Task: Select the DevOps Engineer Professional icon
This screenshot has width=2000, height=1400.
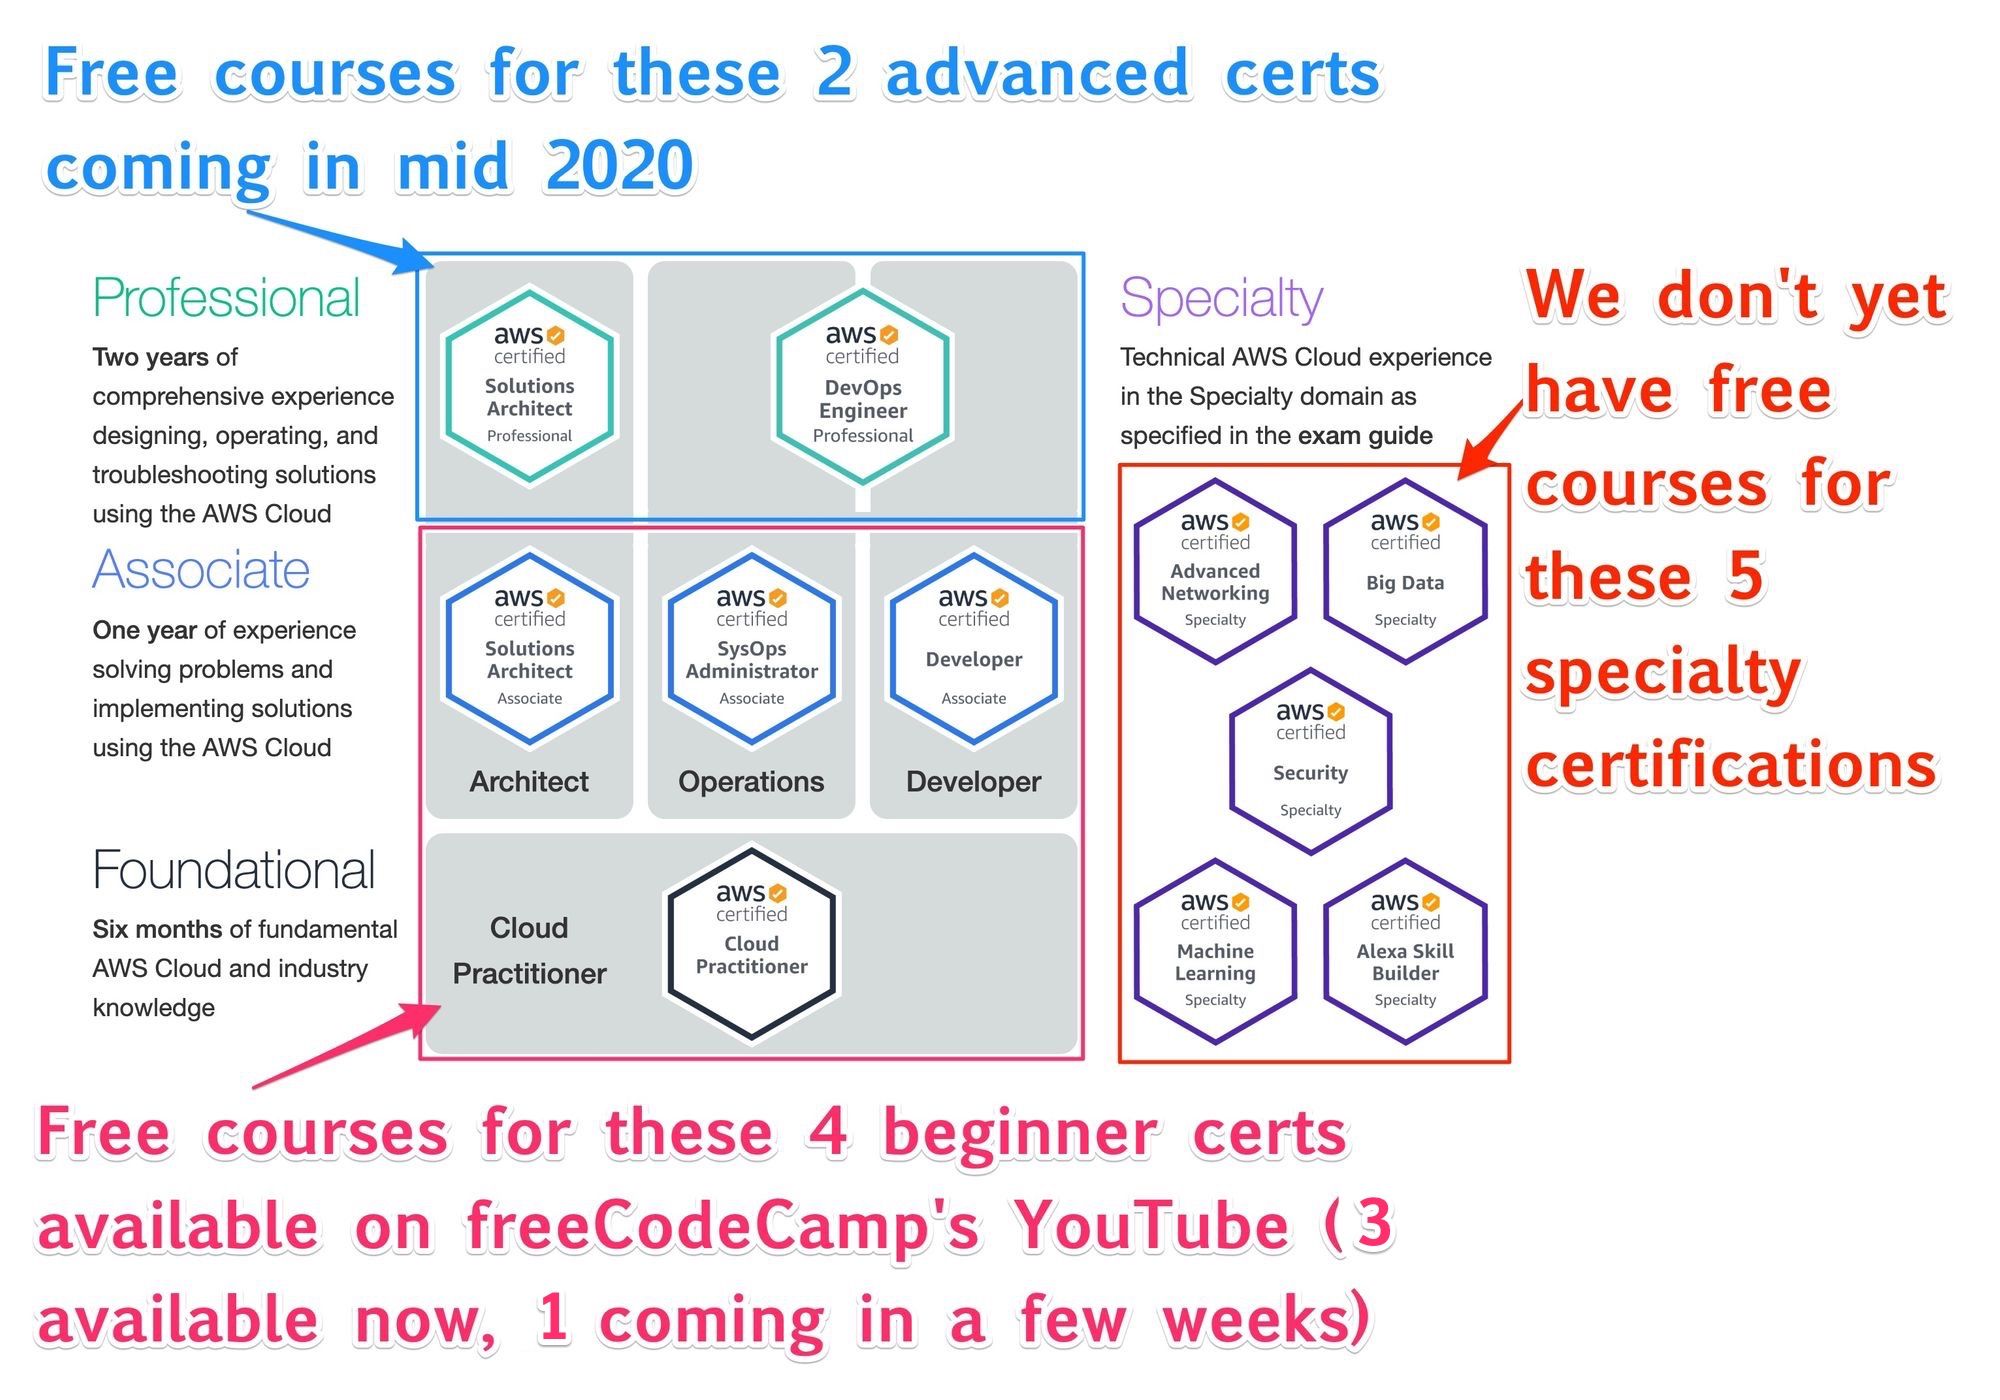Action: point(860,385)
